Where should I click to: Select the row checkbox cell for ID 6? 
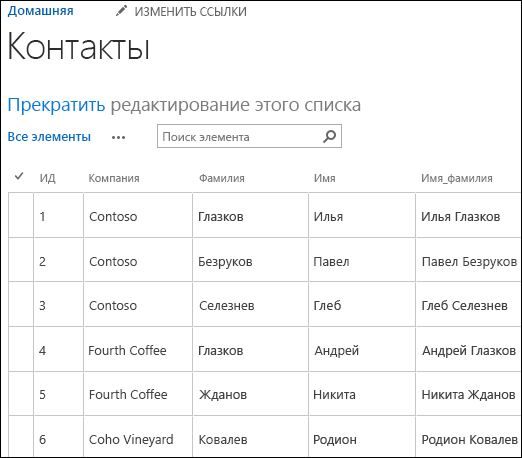click(21, 437)
